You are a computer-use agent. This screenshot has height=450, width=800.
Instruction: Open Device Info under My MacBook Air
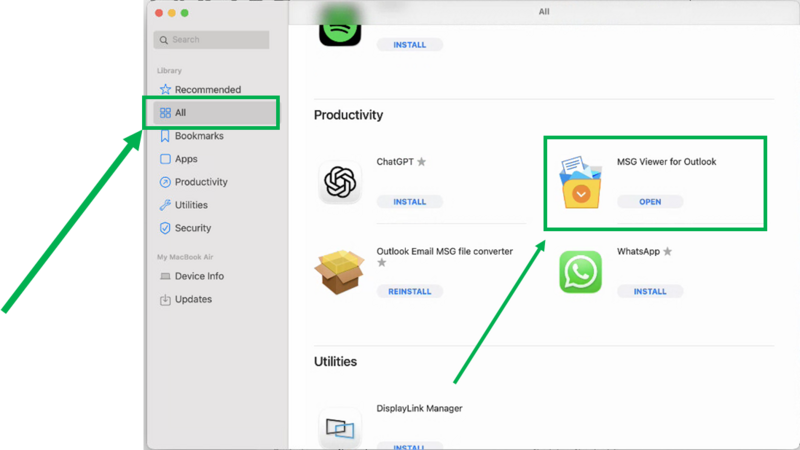coord(199,276)
